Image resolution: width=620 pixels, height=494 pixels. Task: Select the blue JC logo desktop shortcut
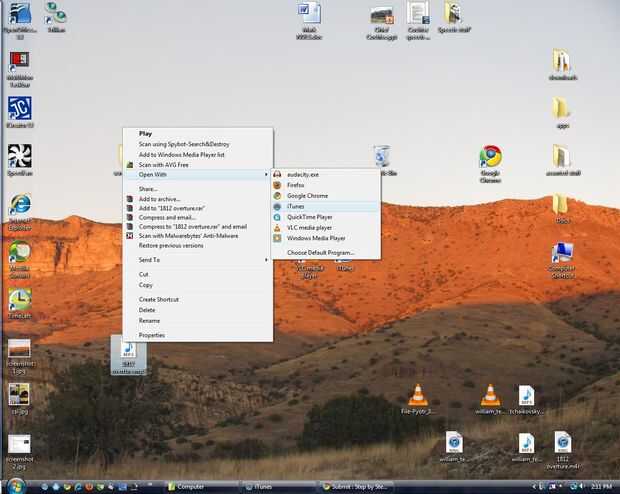pyautogui.click(x=20, y=108)
